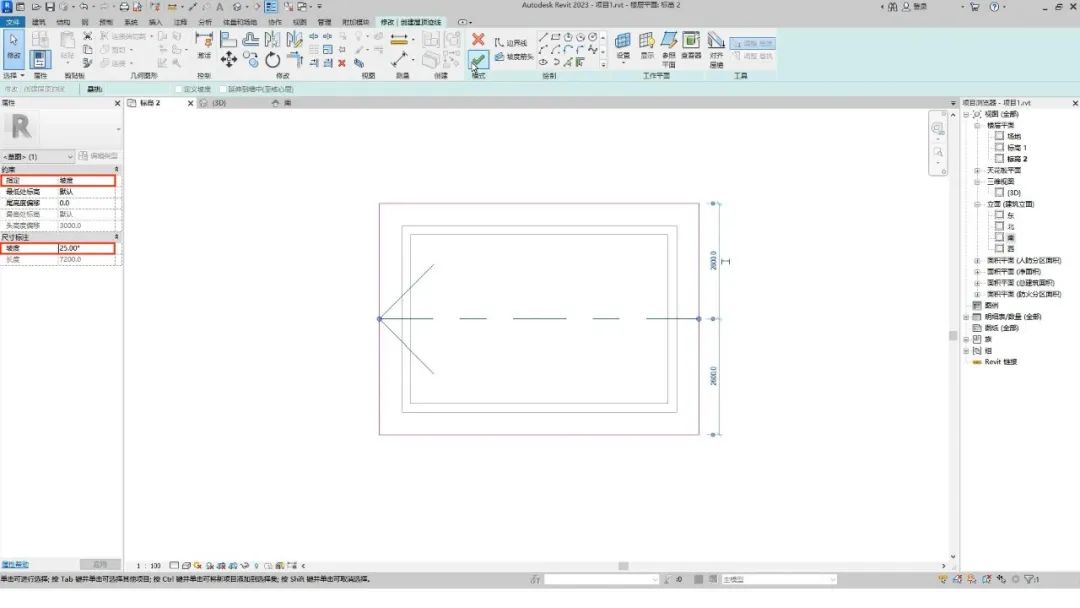This screenshot has width=1080, height=608.
Task: Open the 标高 1 floor plan view
Action: [1016, 148]
